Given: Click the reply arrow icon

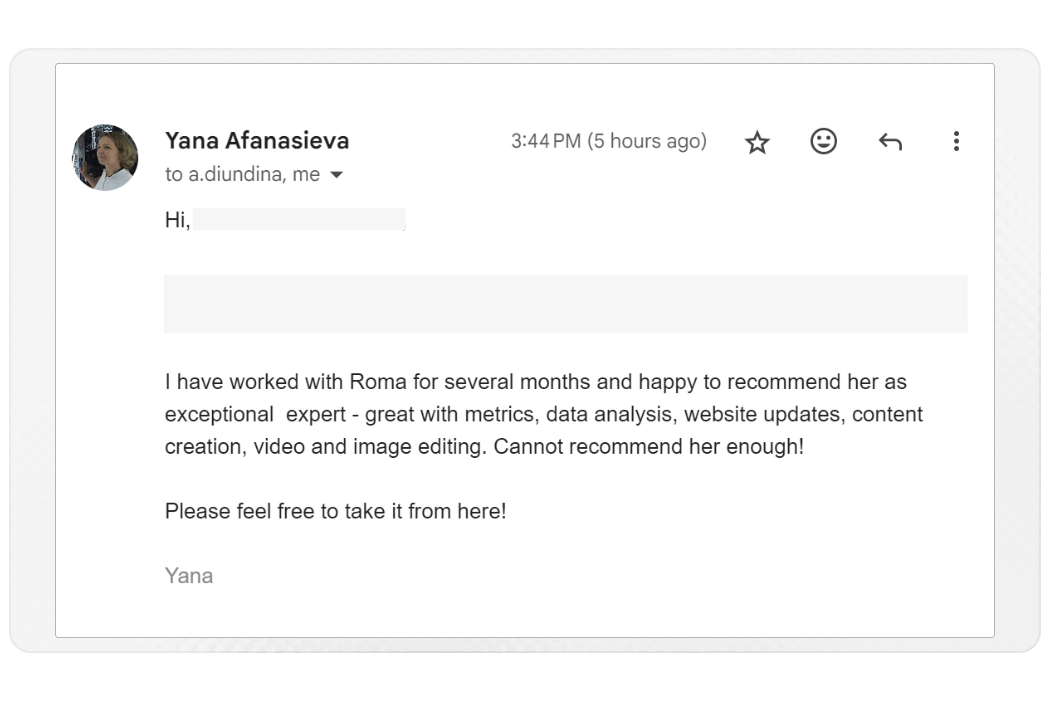Looking at the screenshot, I should [x=889, y=141].
